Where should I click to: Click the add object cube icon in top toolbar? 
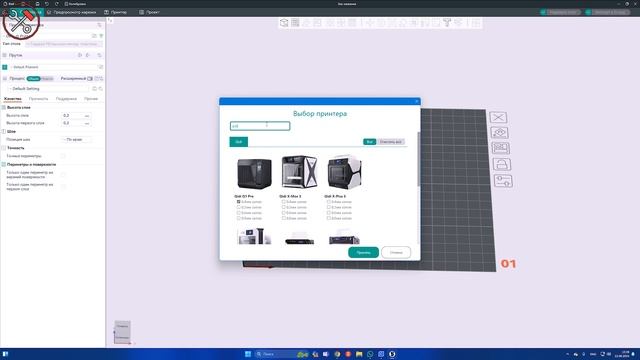coord(284,23)
